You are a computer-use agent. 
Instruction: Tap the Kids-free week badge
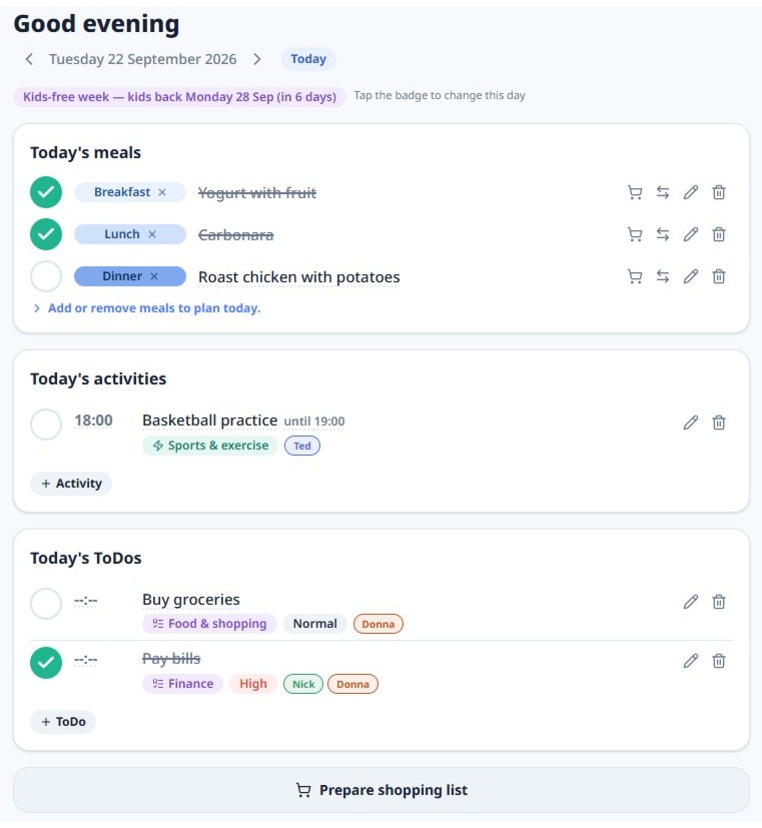tap(180, 97)
